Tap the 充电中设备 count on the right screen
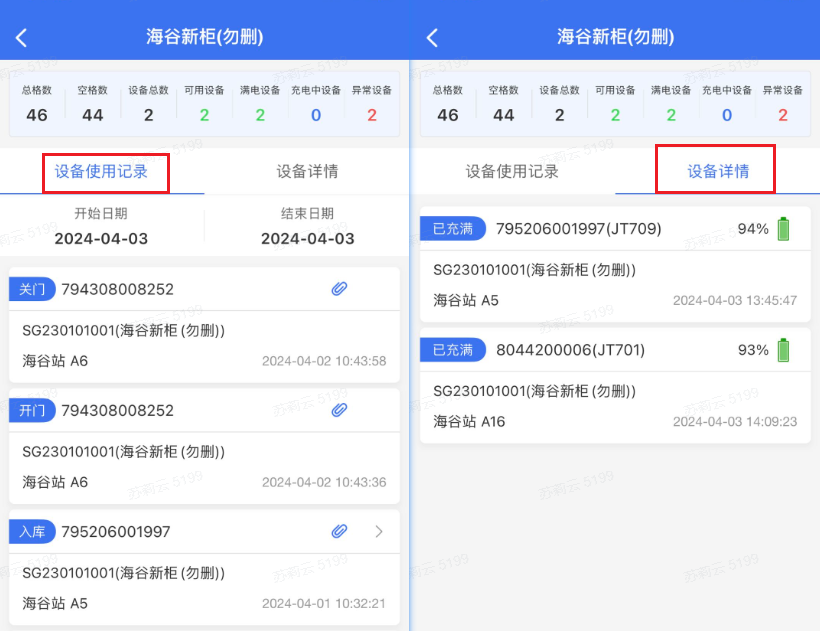820x631 pixels. coord(726,114)
